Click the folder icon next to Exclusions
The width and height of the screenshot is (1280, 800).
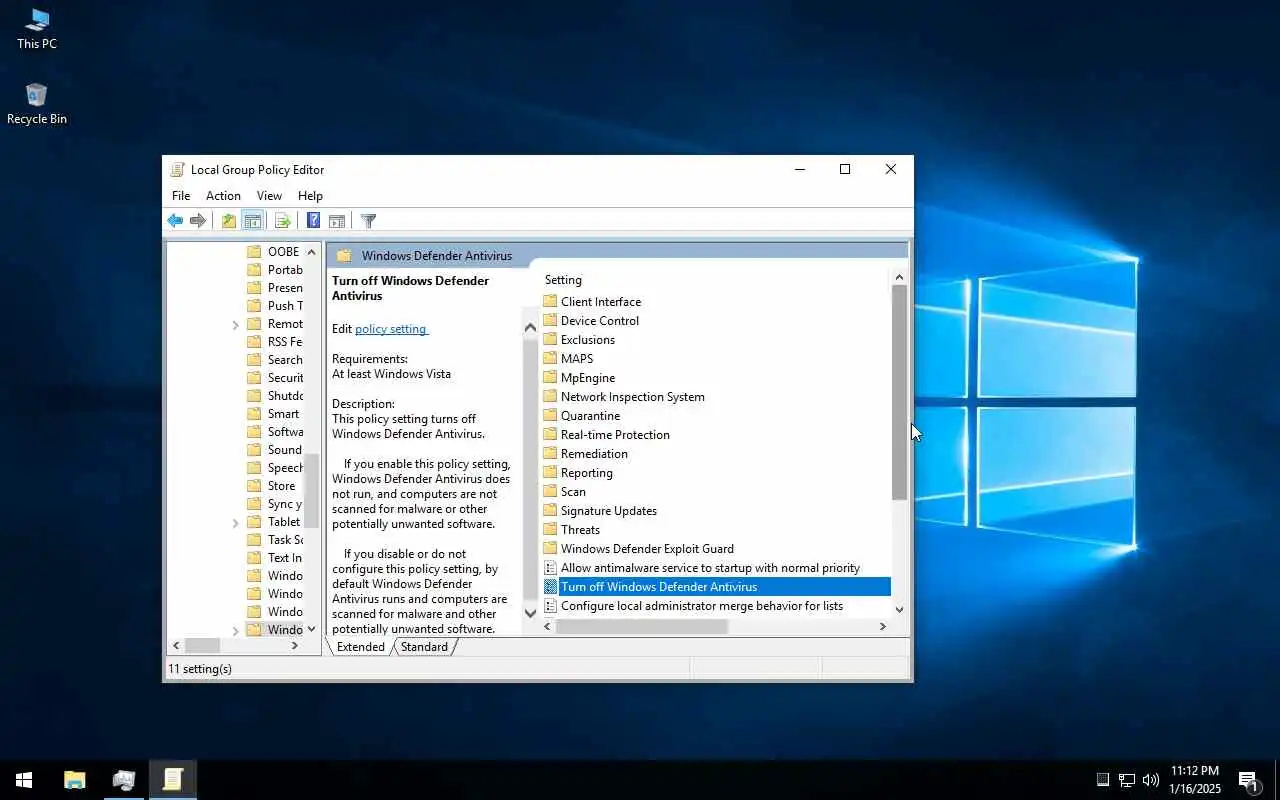pyautogui.click(x=550, y=340)
